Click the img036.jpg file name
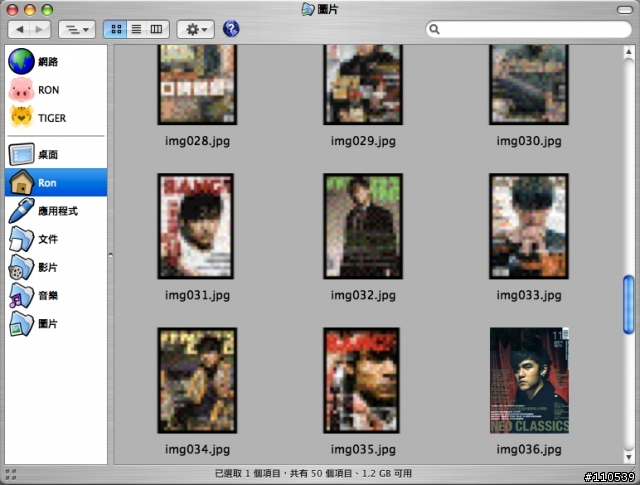This screenshot has width=640, height=485. (x=529, y=449)
